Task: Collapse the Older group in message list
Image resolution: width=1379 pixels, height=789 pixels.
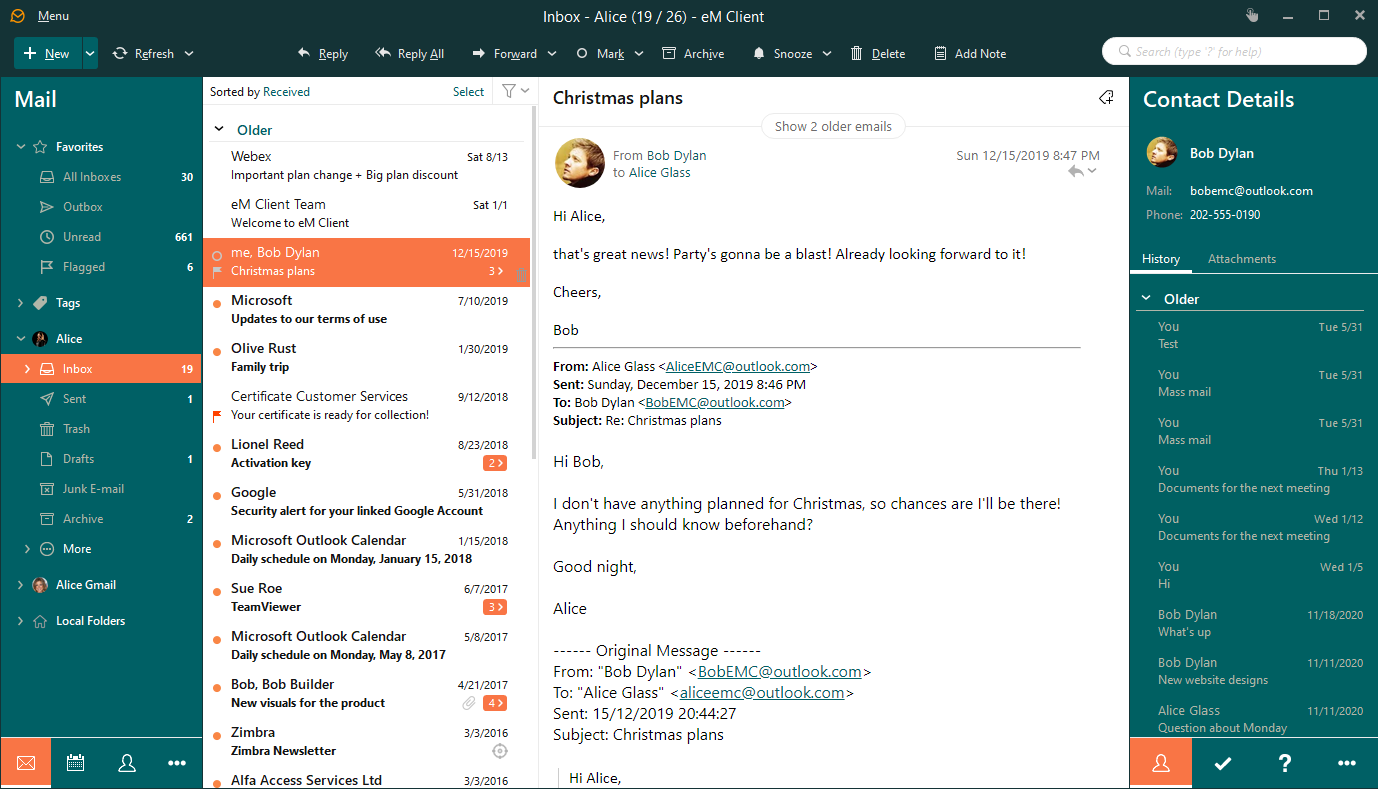Action: pos(219,130)
